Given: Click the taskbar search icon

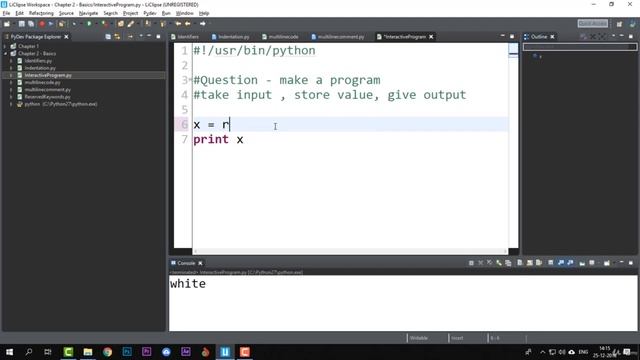Looking at the screenshot, I should click(x=29, y=352).
